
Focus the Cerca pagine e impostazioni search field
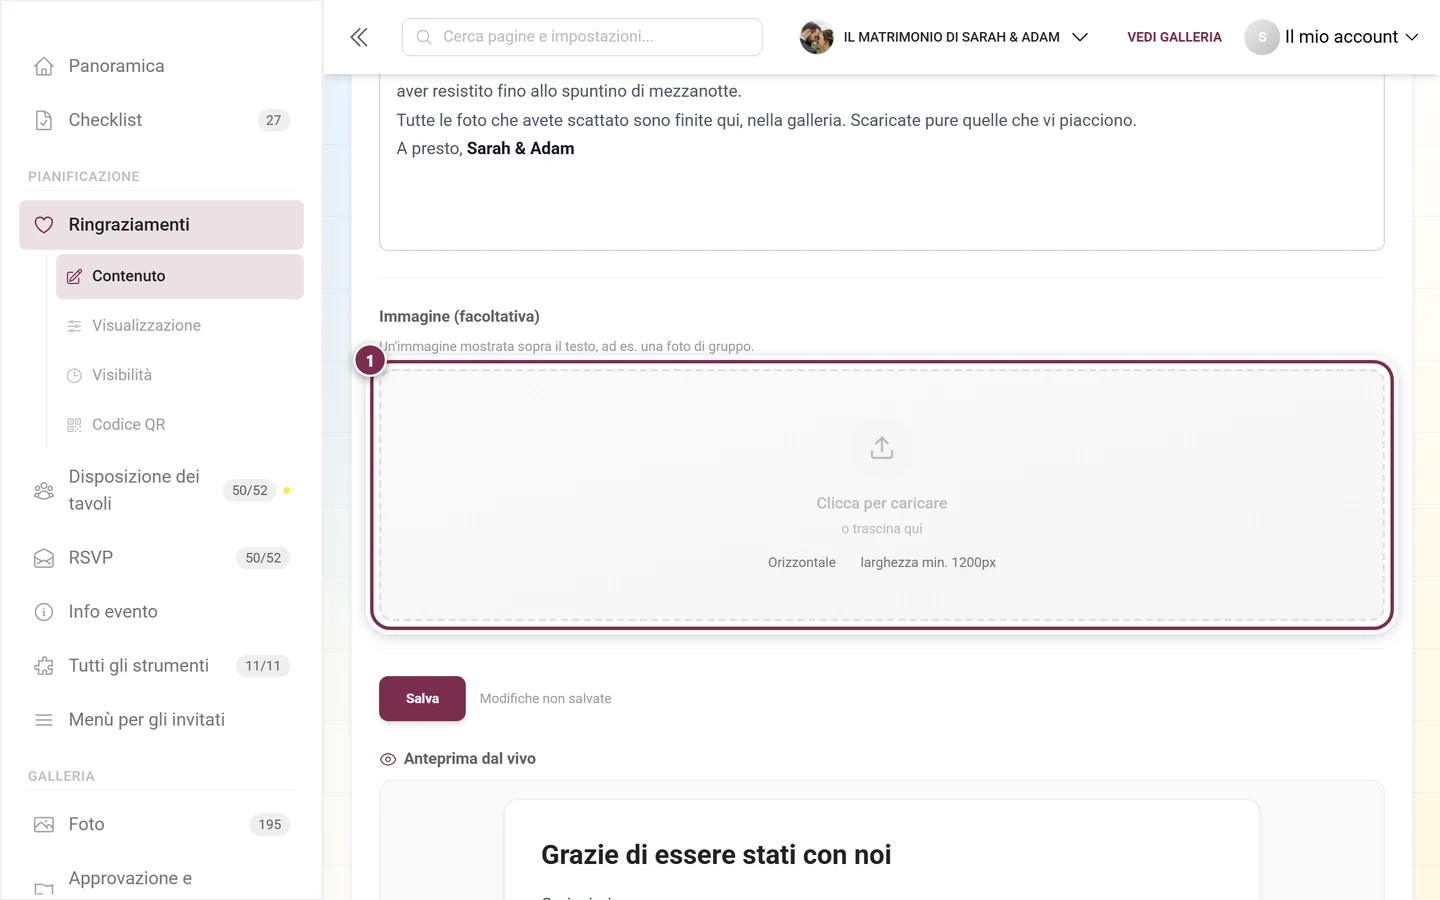point(582,37)
